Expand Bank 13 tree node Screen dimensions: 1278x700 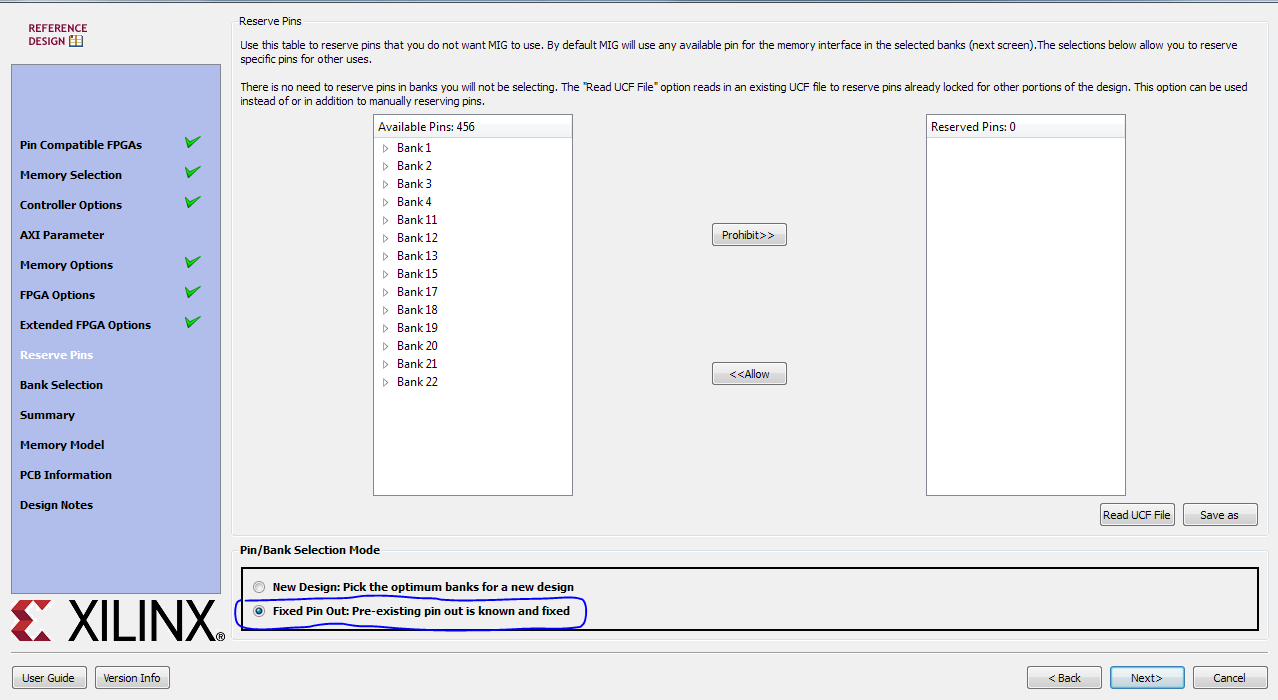coord(386,256)
